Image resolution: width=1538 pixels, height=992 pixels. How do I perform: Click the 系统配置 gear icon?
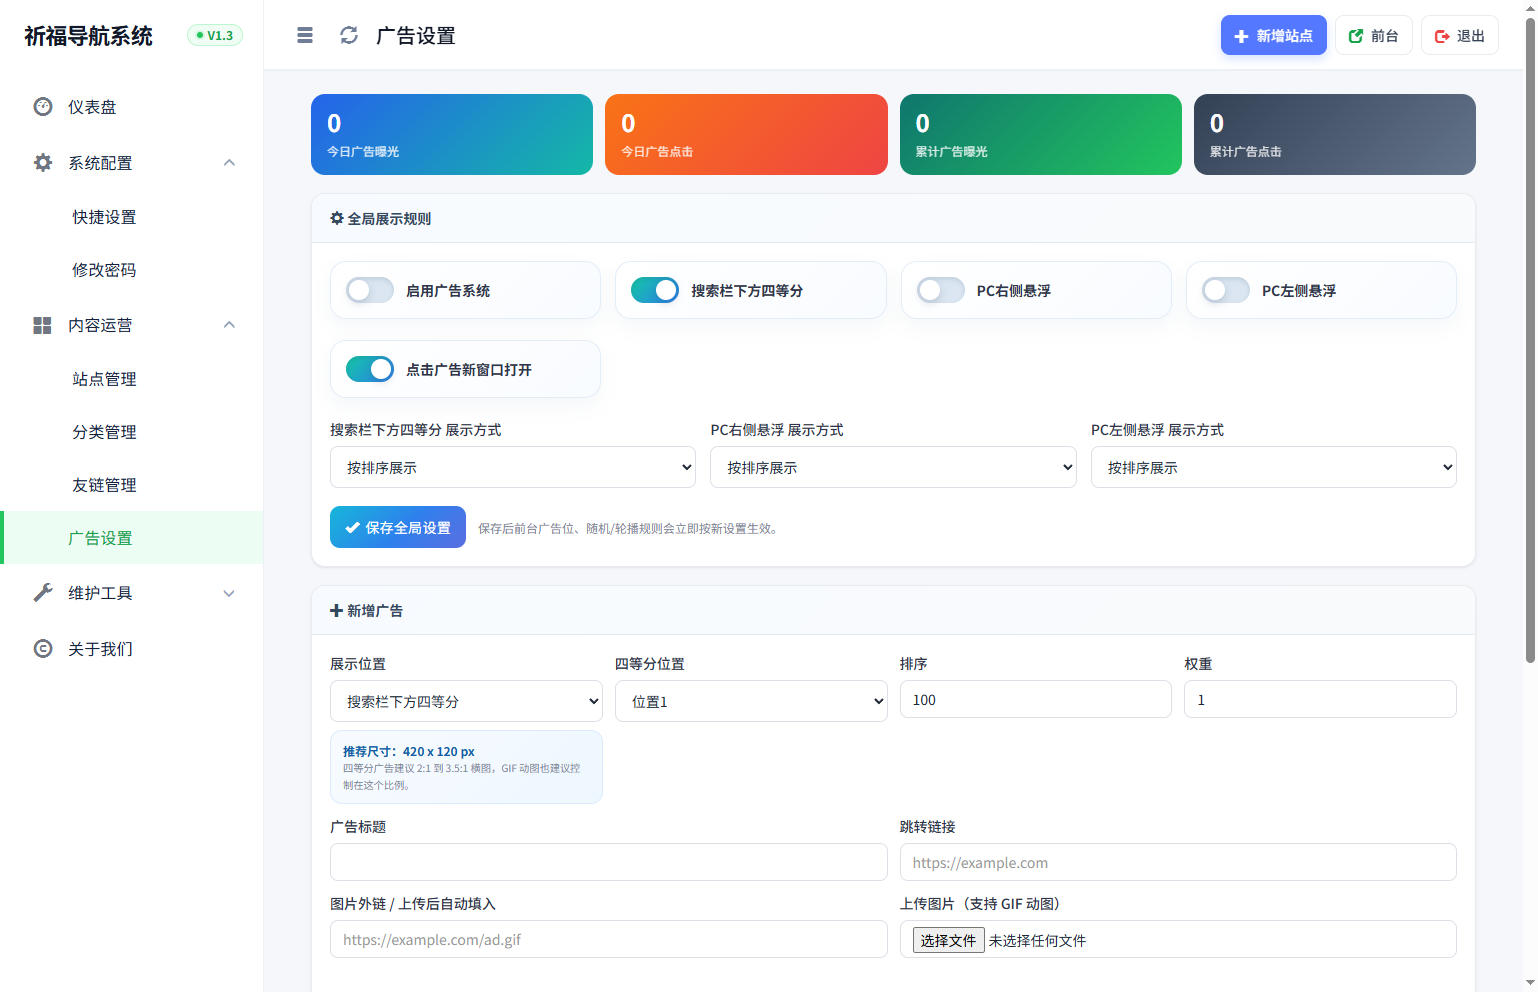(x=43, y=162)
